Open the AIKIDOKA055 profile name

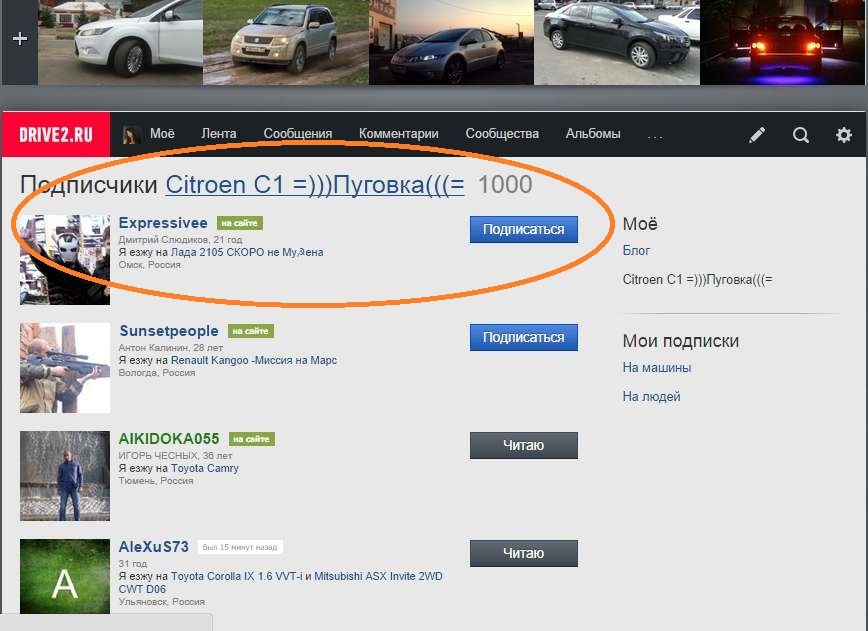coord(169,438)
